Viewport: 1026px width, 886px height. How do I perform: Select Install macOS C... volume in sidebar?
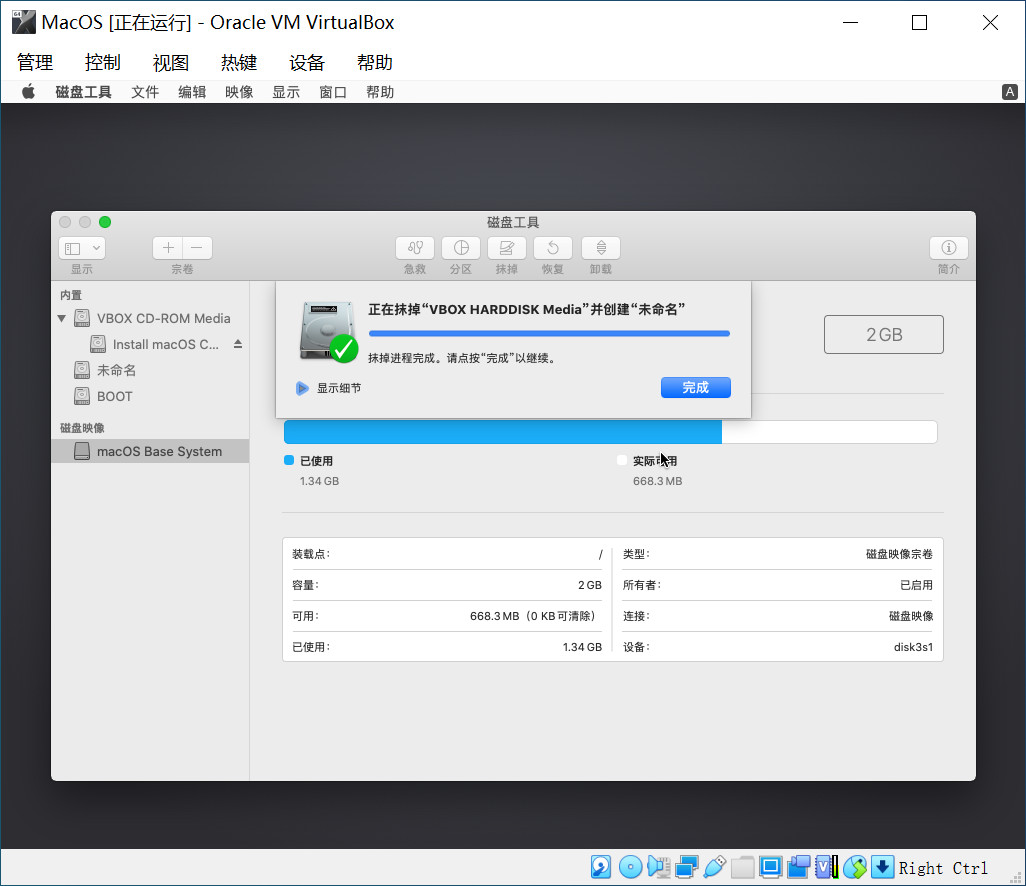click(x=151, y=344)
